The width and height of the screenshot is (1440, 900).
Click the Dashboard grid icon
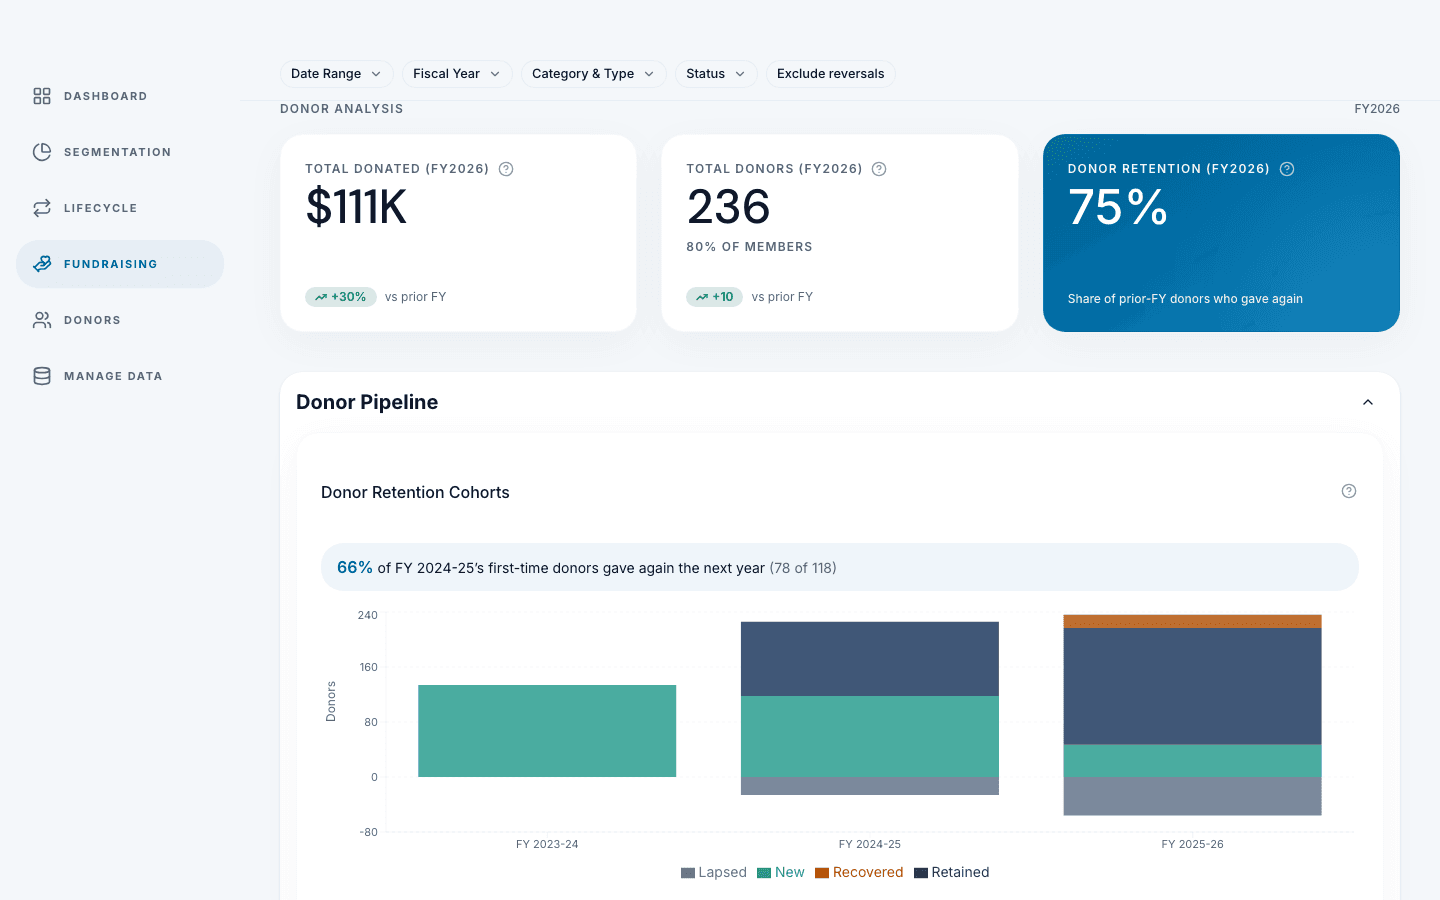(x=42, y=96)
